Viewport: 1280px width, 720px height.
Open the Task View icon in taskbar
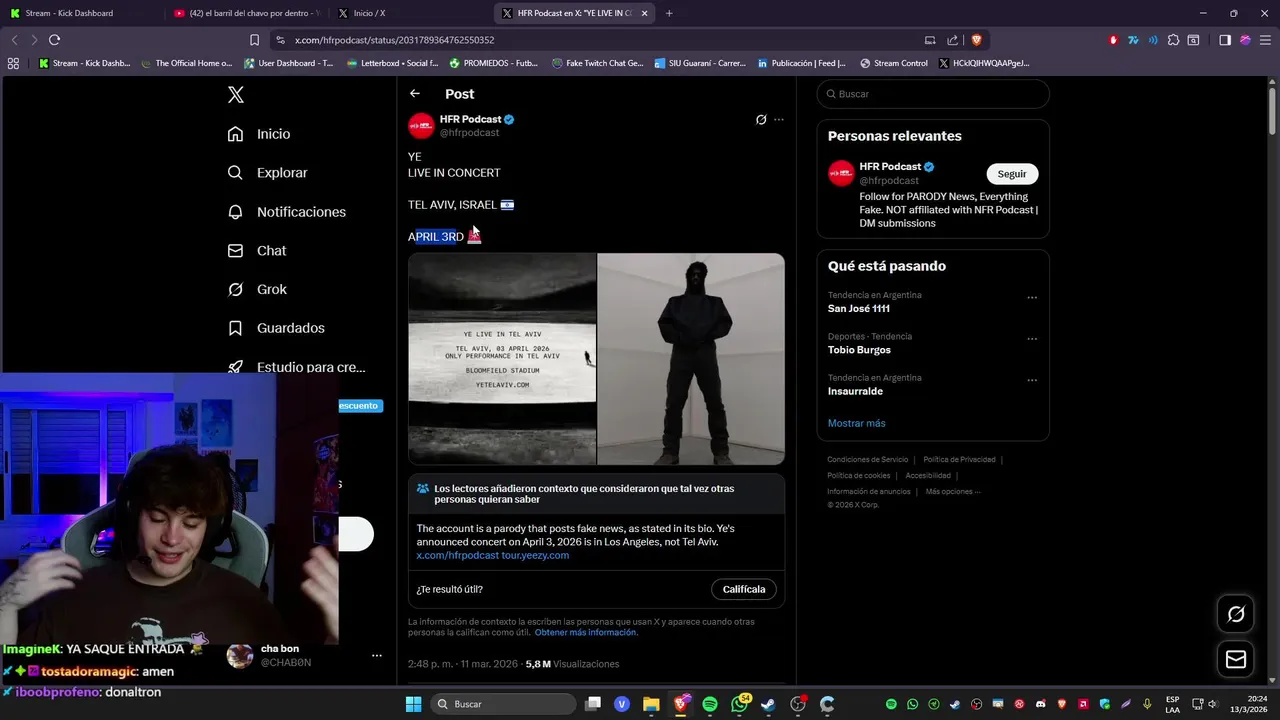(x=593, y=704)
